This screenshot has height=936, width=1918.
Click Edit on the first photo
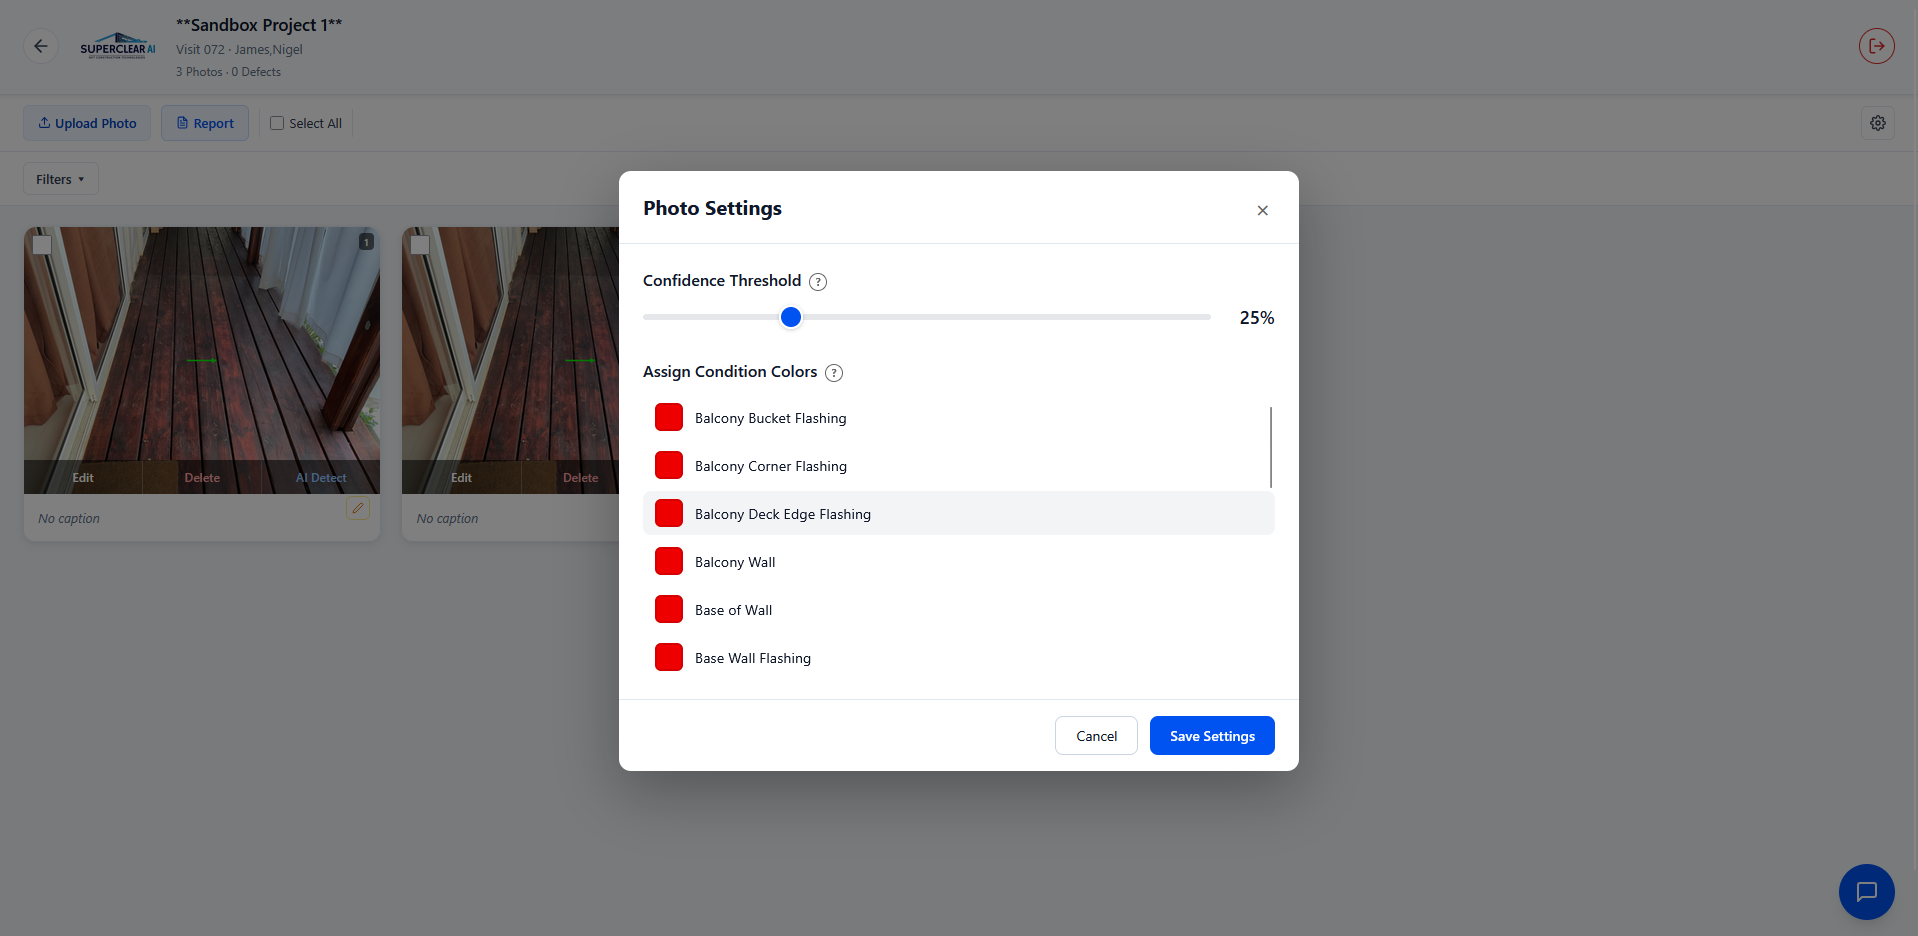click(83, 477)
